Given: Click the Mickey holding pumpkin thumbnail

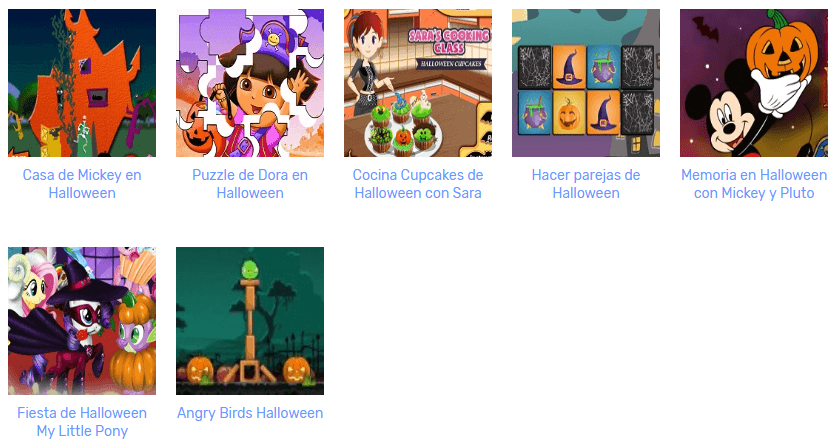Looking at the screenshot, I should [753, 83].
